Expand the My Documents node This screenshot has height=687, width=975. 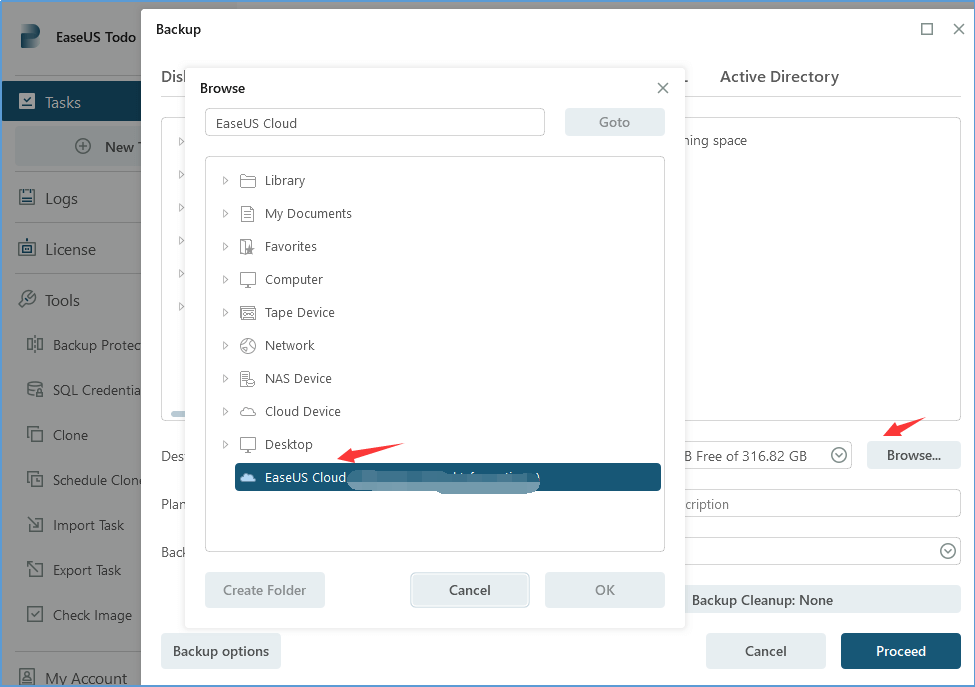[x=225, y=214]
